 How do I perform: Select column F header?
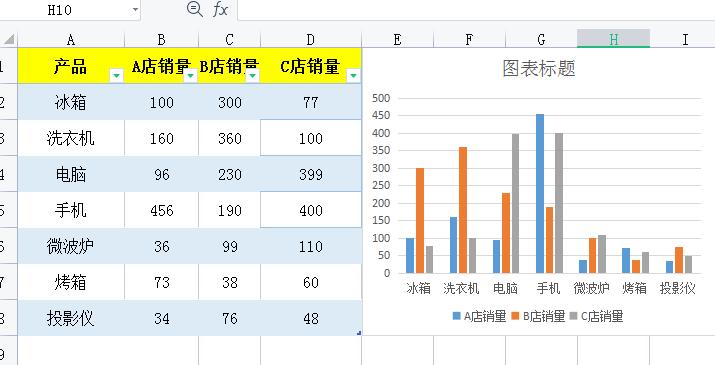tap(469, 40)
